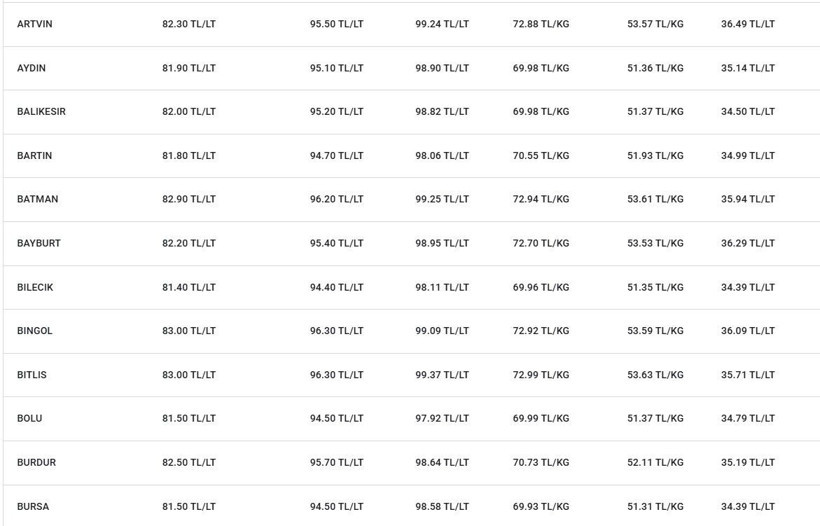Click AYDIN's 51.36 TL/KG price
The image size is (820, 526).
[x=655, y=68]
